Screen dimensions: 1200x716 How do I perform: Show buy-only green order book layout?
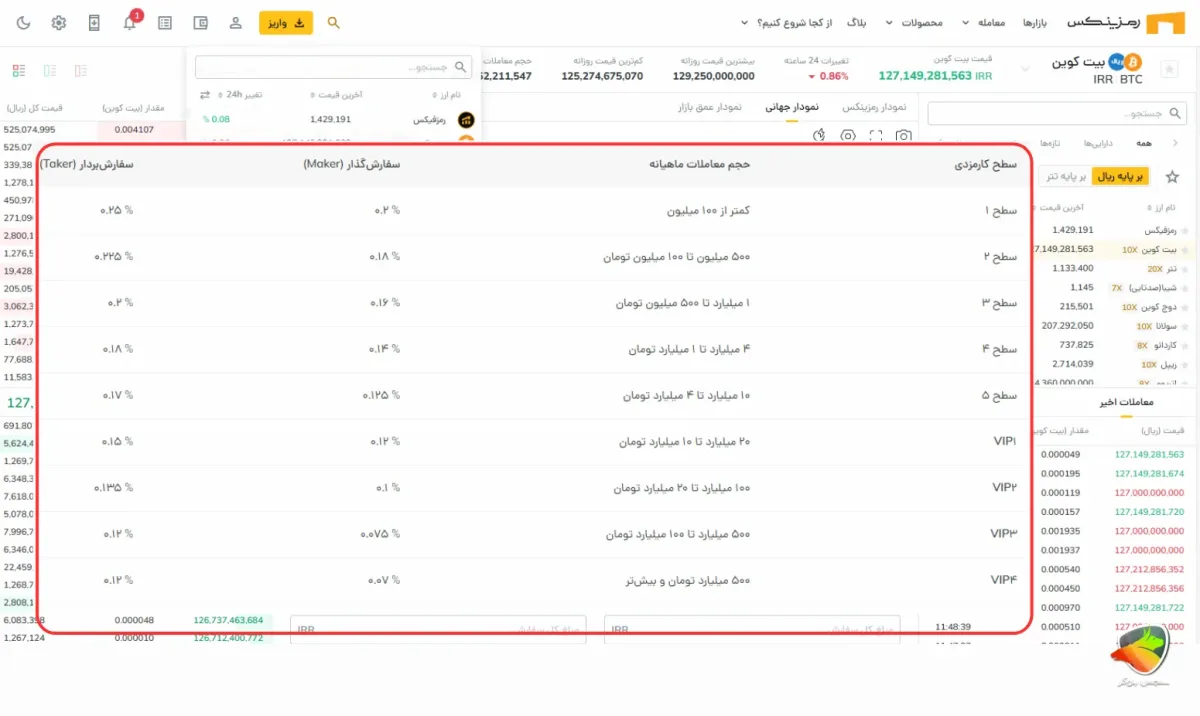pos(50,71)
